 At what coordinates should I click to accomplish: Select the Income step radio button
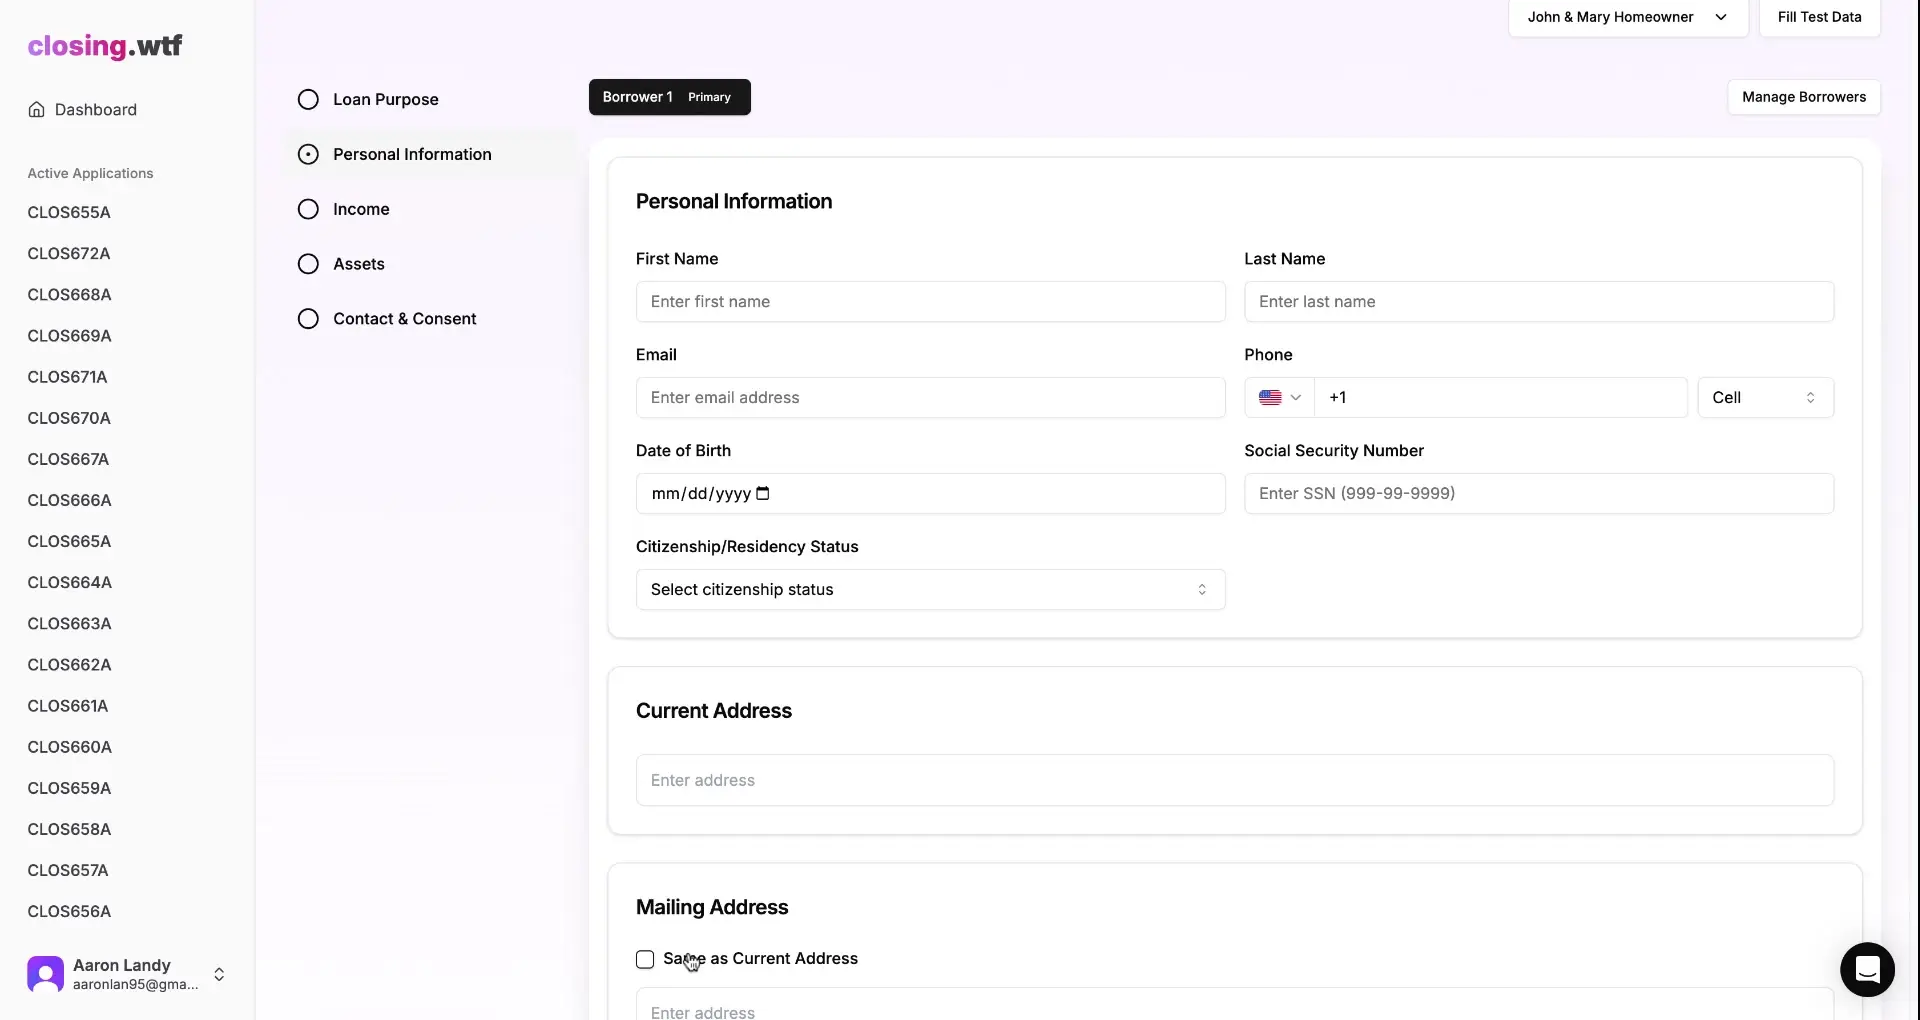[308, 208]
